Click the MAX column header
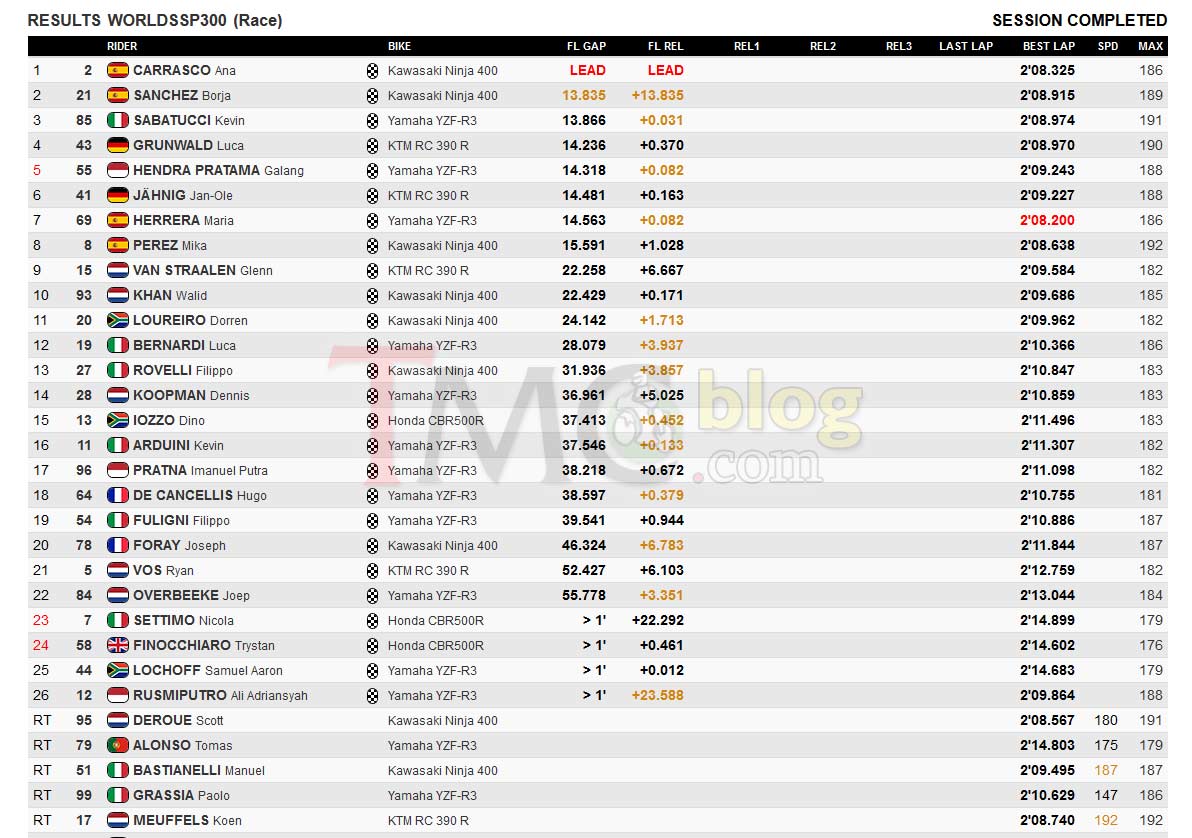 coord(1150,46)
